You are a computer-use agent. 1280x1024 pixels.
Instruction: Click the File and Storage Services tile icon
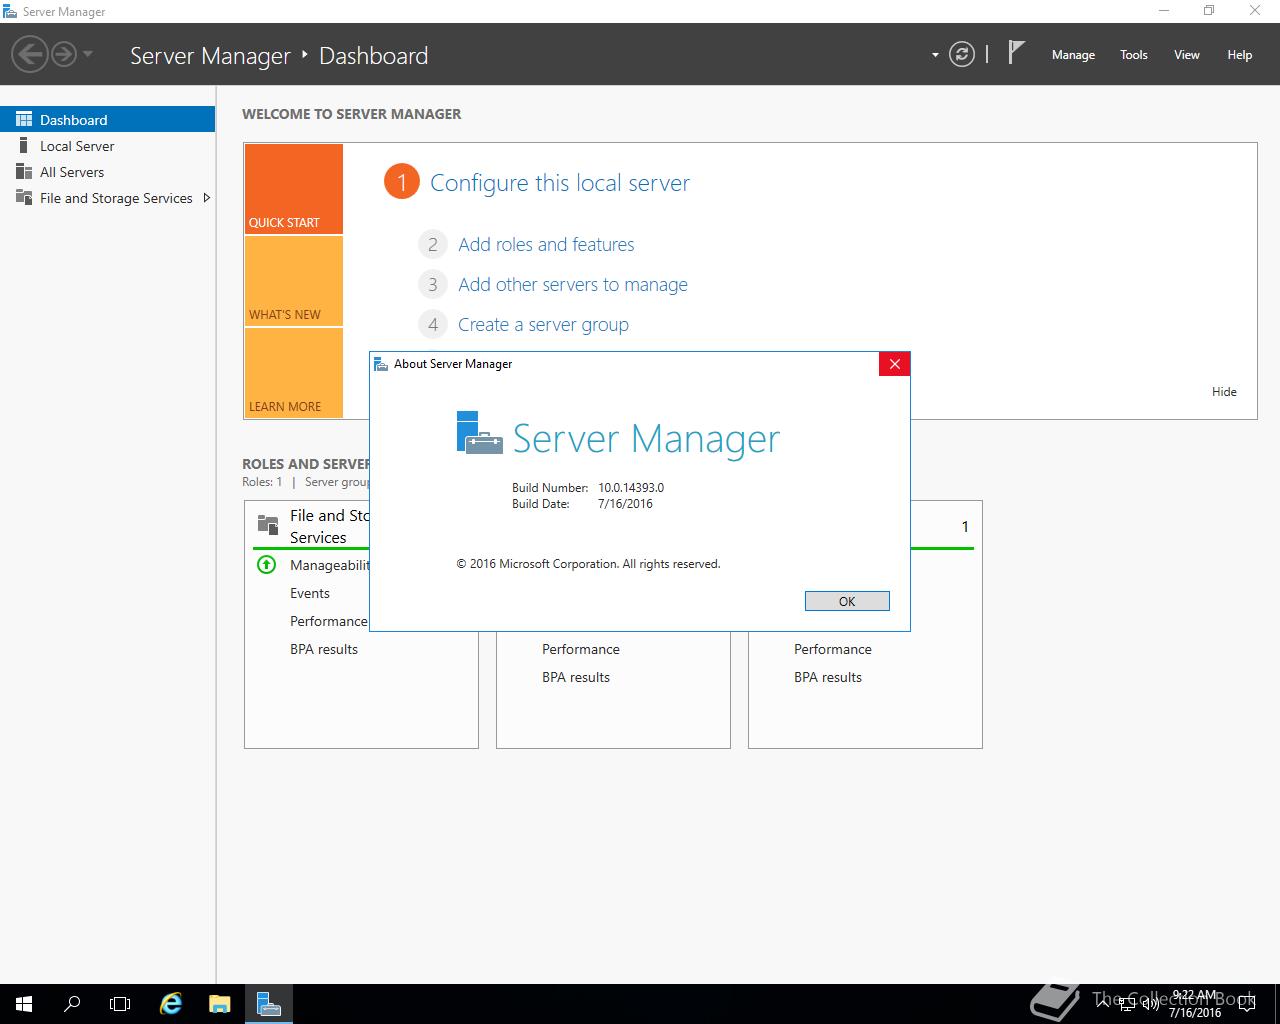(x=268, y=525)
